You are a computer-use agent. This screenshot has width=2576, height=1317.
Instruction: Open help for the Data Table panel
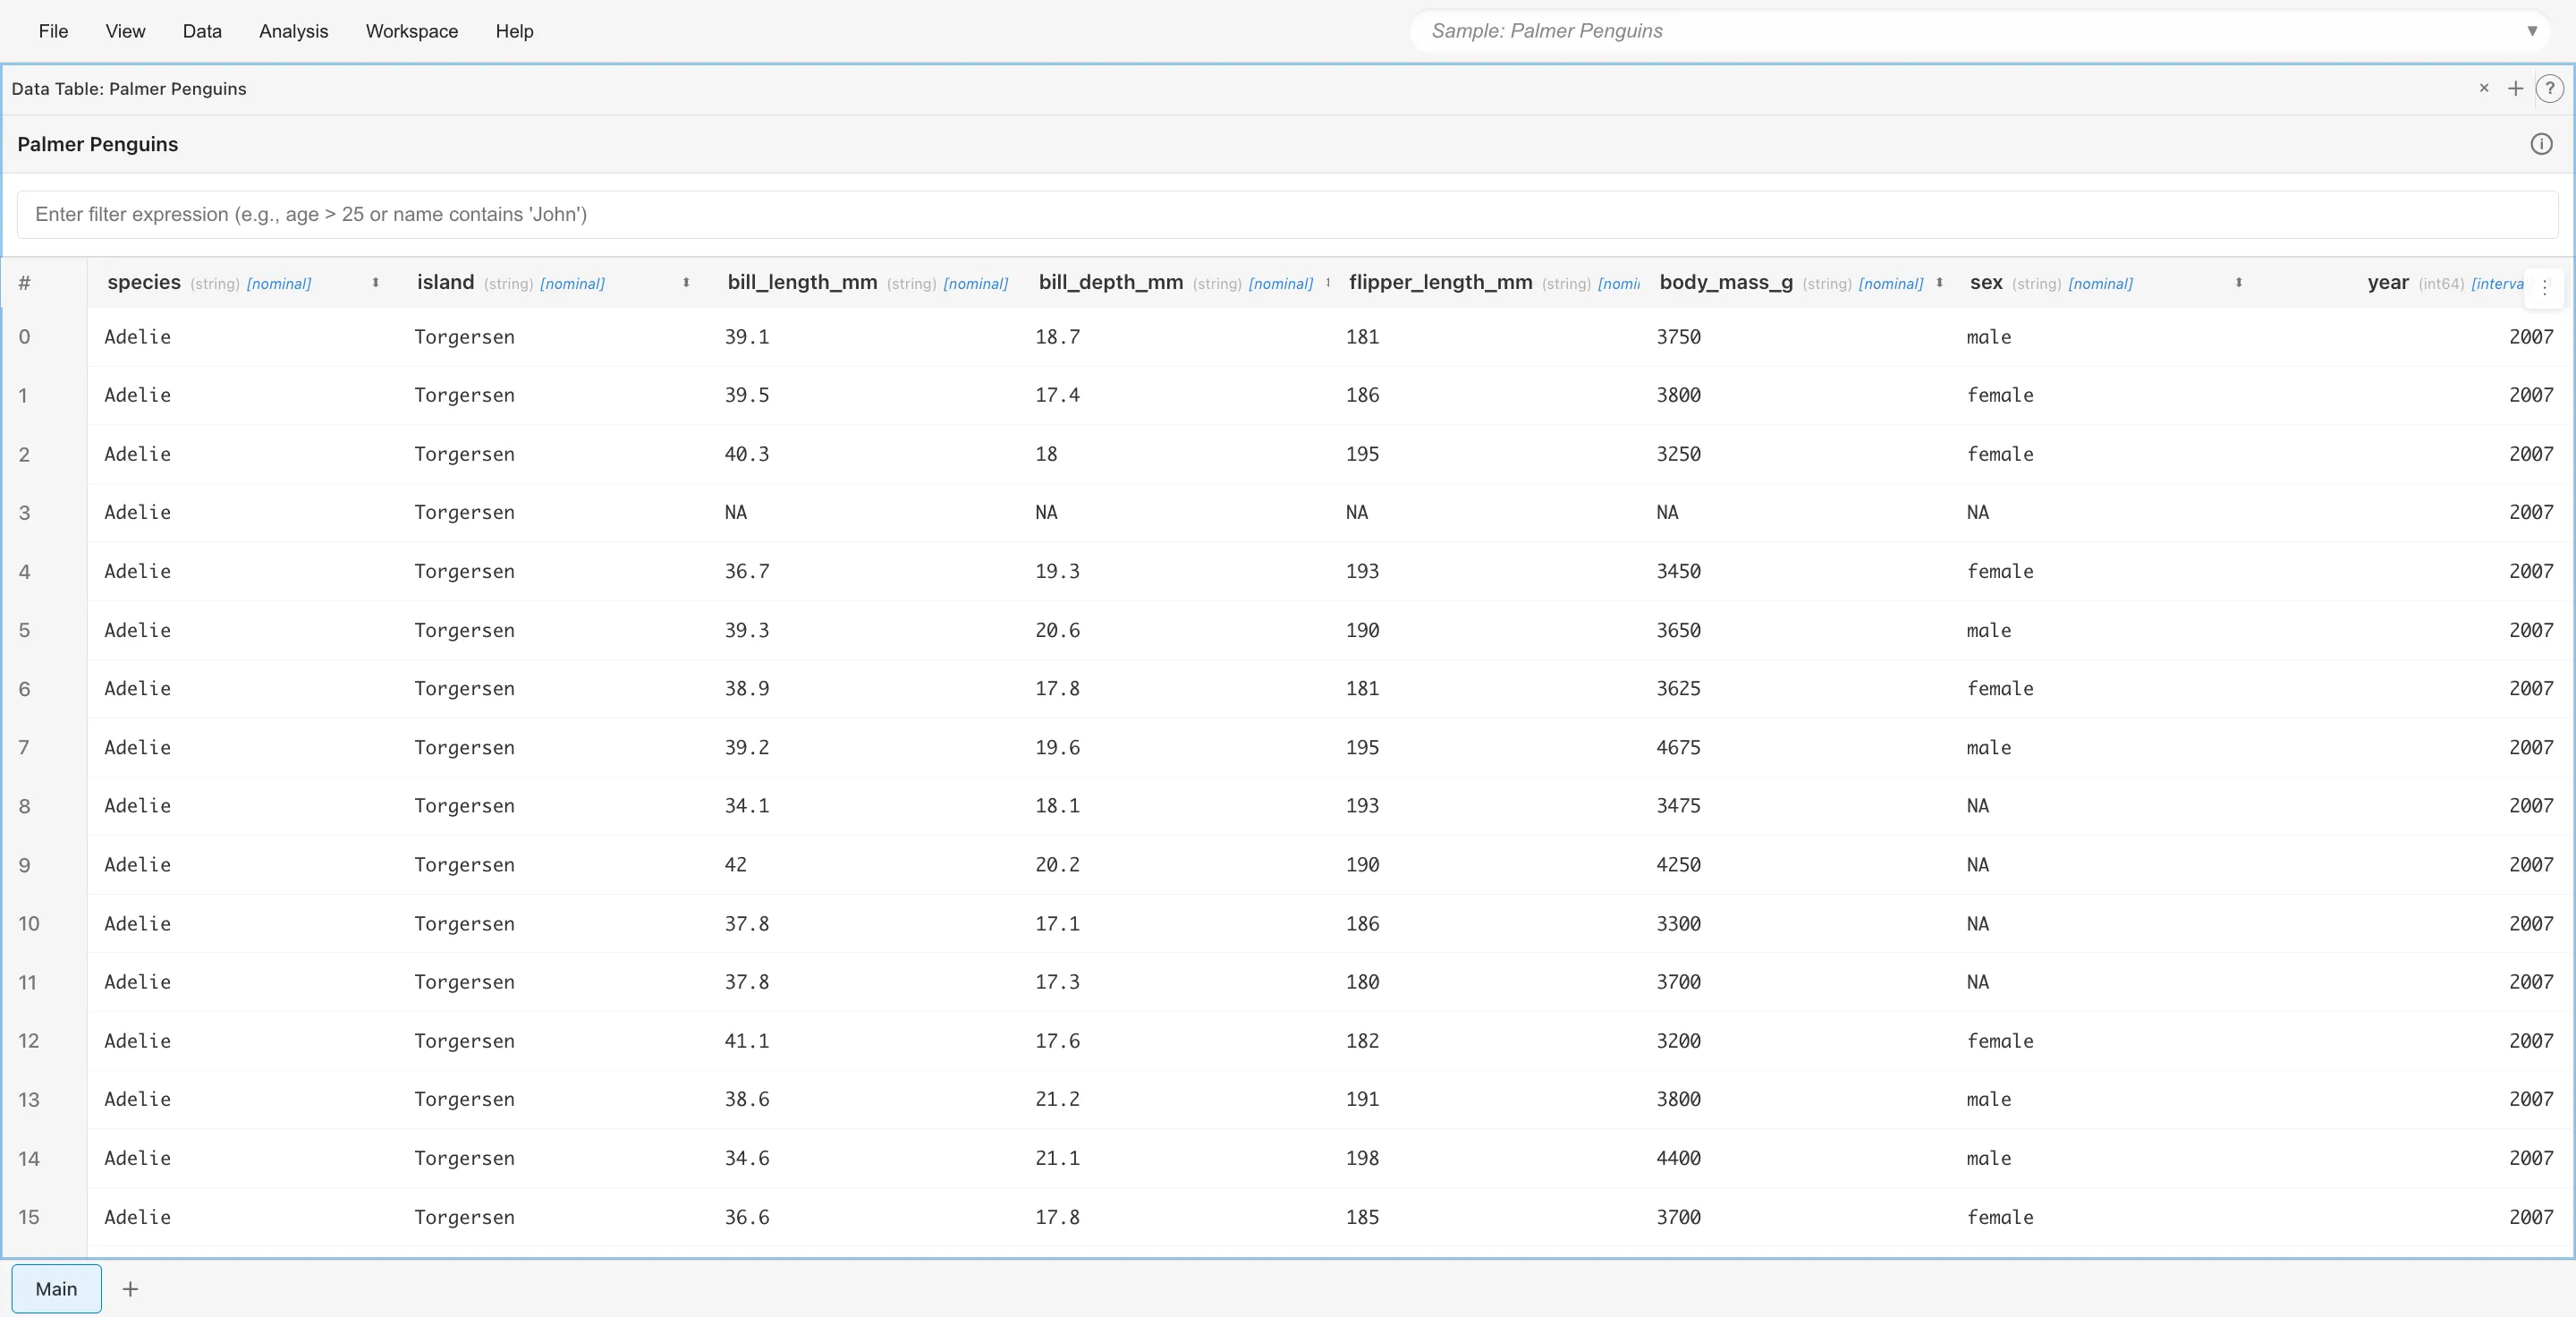[x=2551, y=89]
